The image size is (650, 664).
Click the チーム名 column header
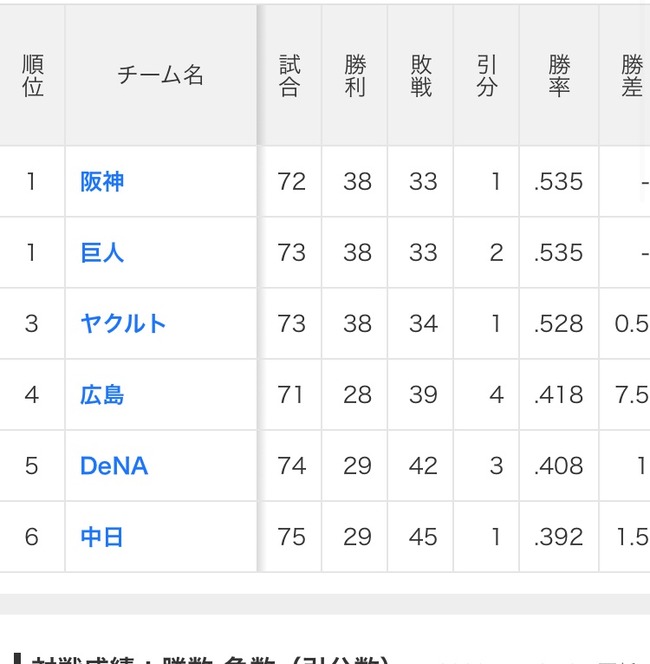[161, 75]
